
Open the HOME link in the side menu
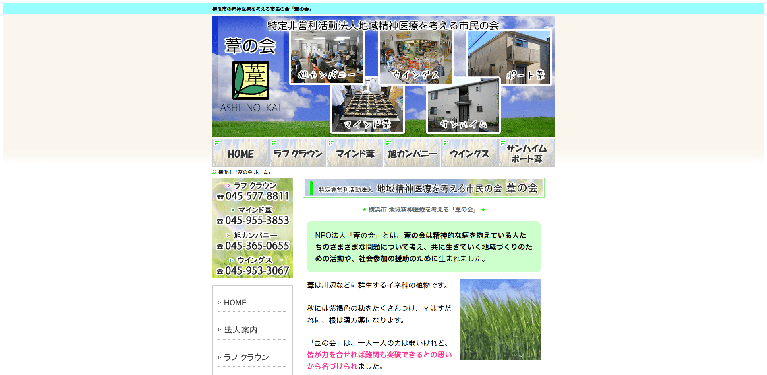click(235, 303)
